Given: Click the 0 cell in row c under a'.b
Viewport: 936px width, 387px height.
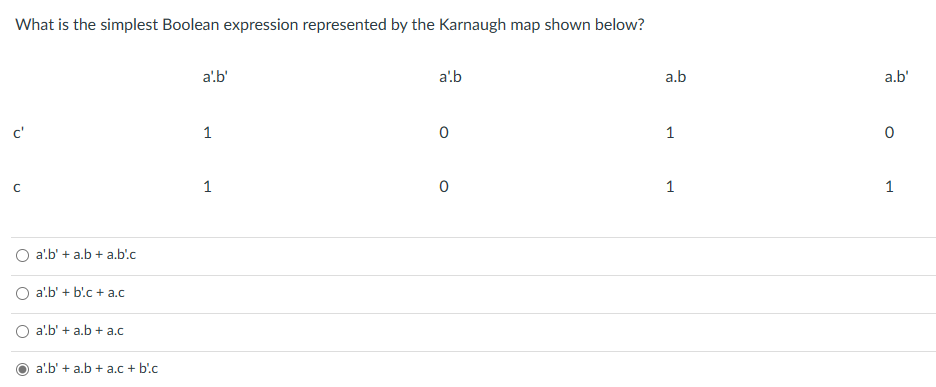Looking at the screenshot, I should (443, 188).
